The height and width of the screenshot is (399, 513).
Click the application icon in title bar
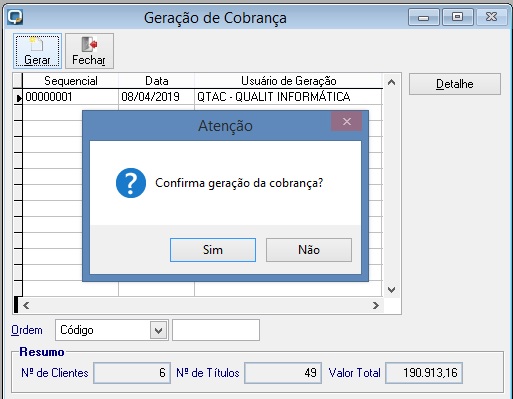click(x=15, y=17)
